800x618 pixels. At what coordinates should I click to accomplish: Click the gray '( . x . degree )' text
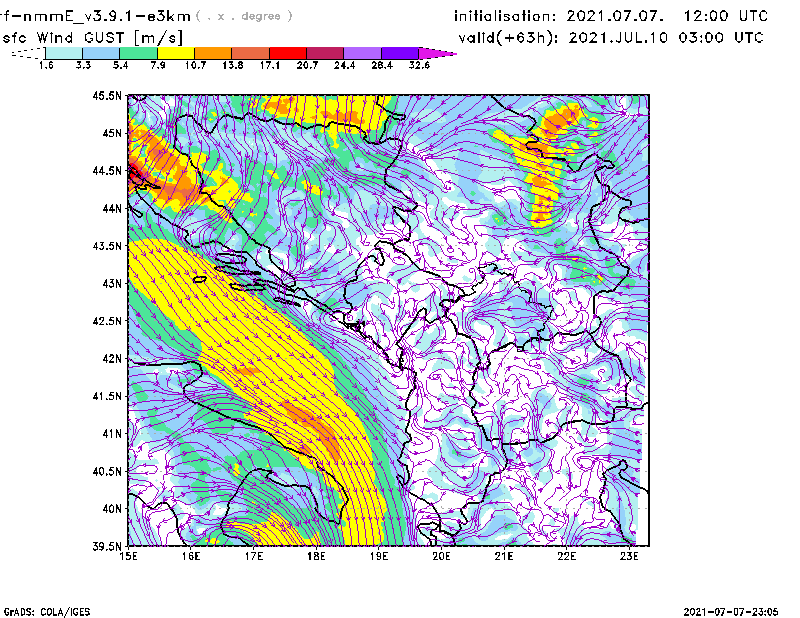click(x=244, y=16)
